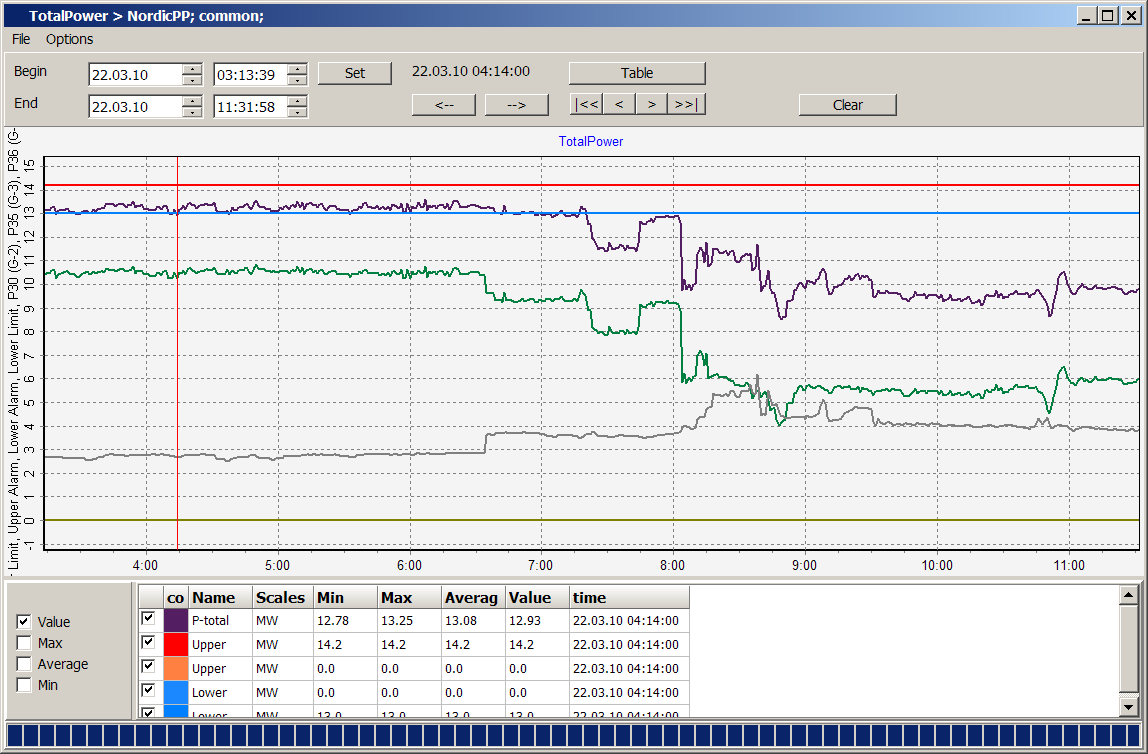Shift time range backward with <-- button
Image resolution: width=1148 pixels, height=754 pixels.
point(443,105)
